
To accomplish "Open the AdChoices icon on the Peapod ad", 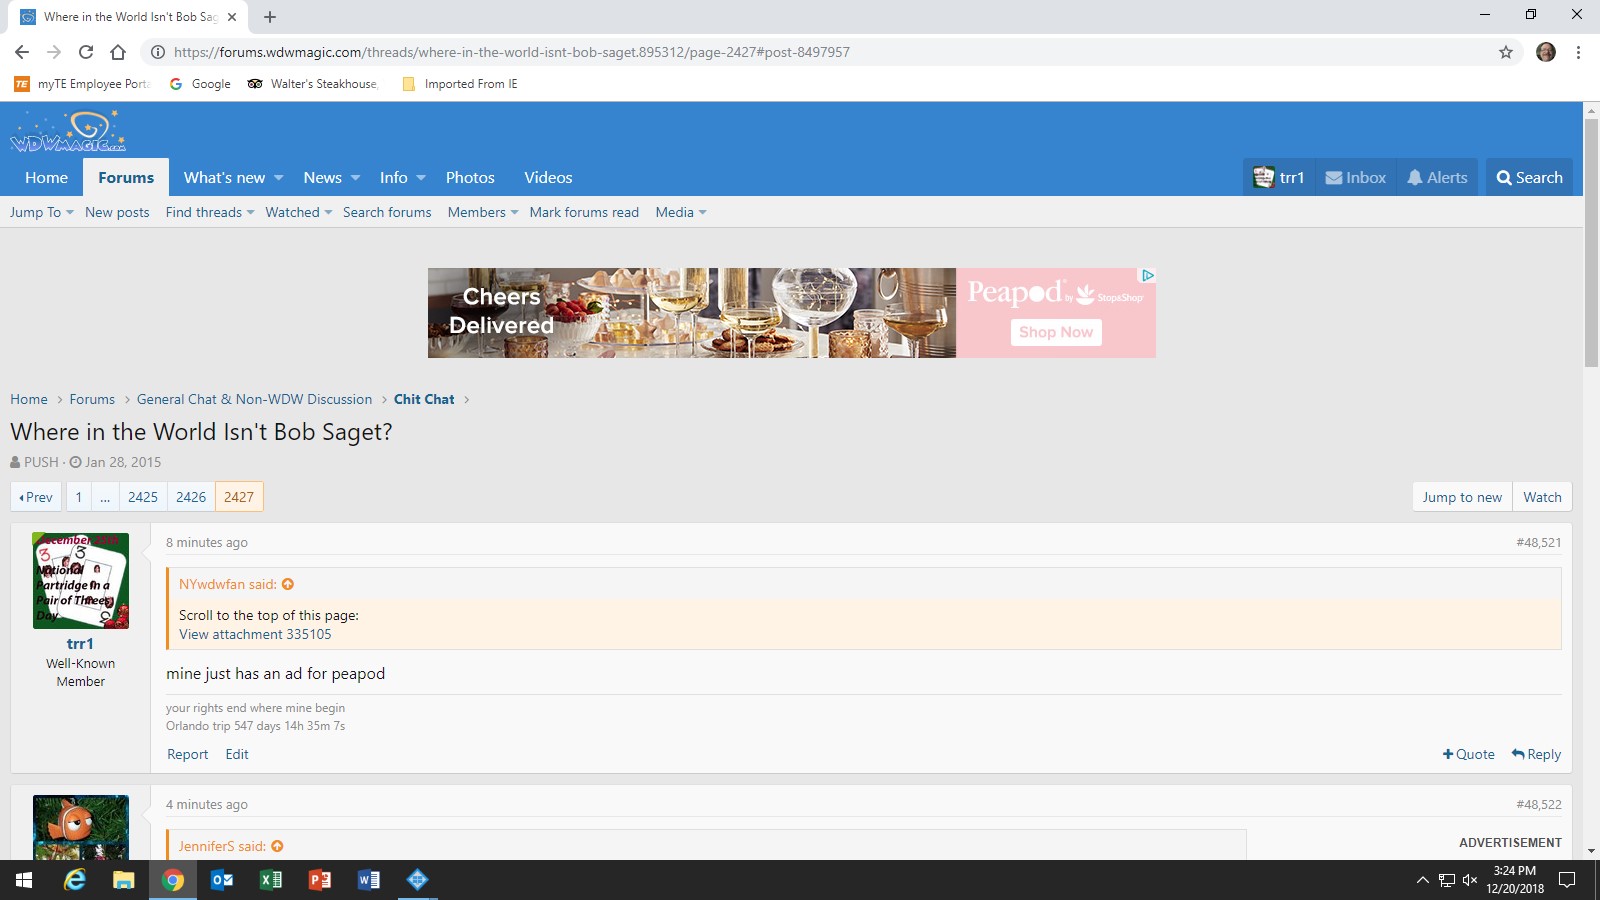I will point(1148,275).
